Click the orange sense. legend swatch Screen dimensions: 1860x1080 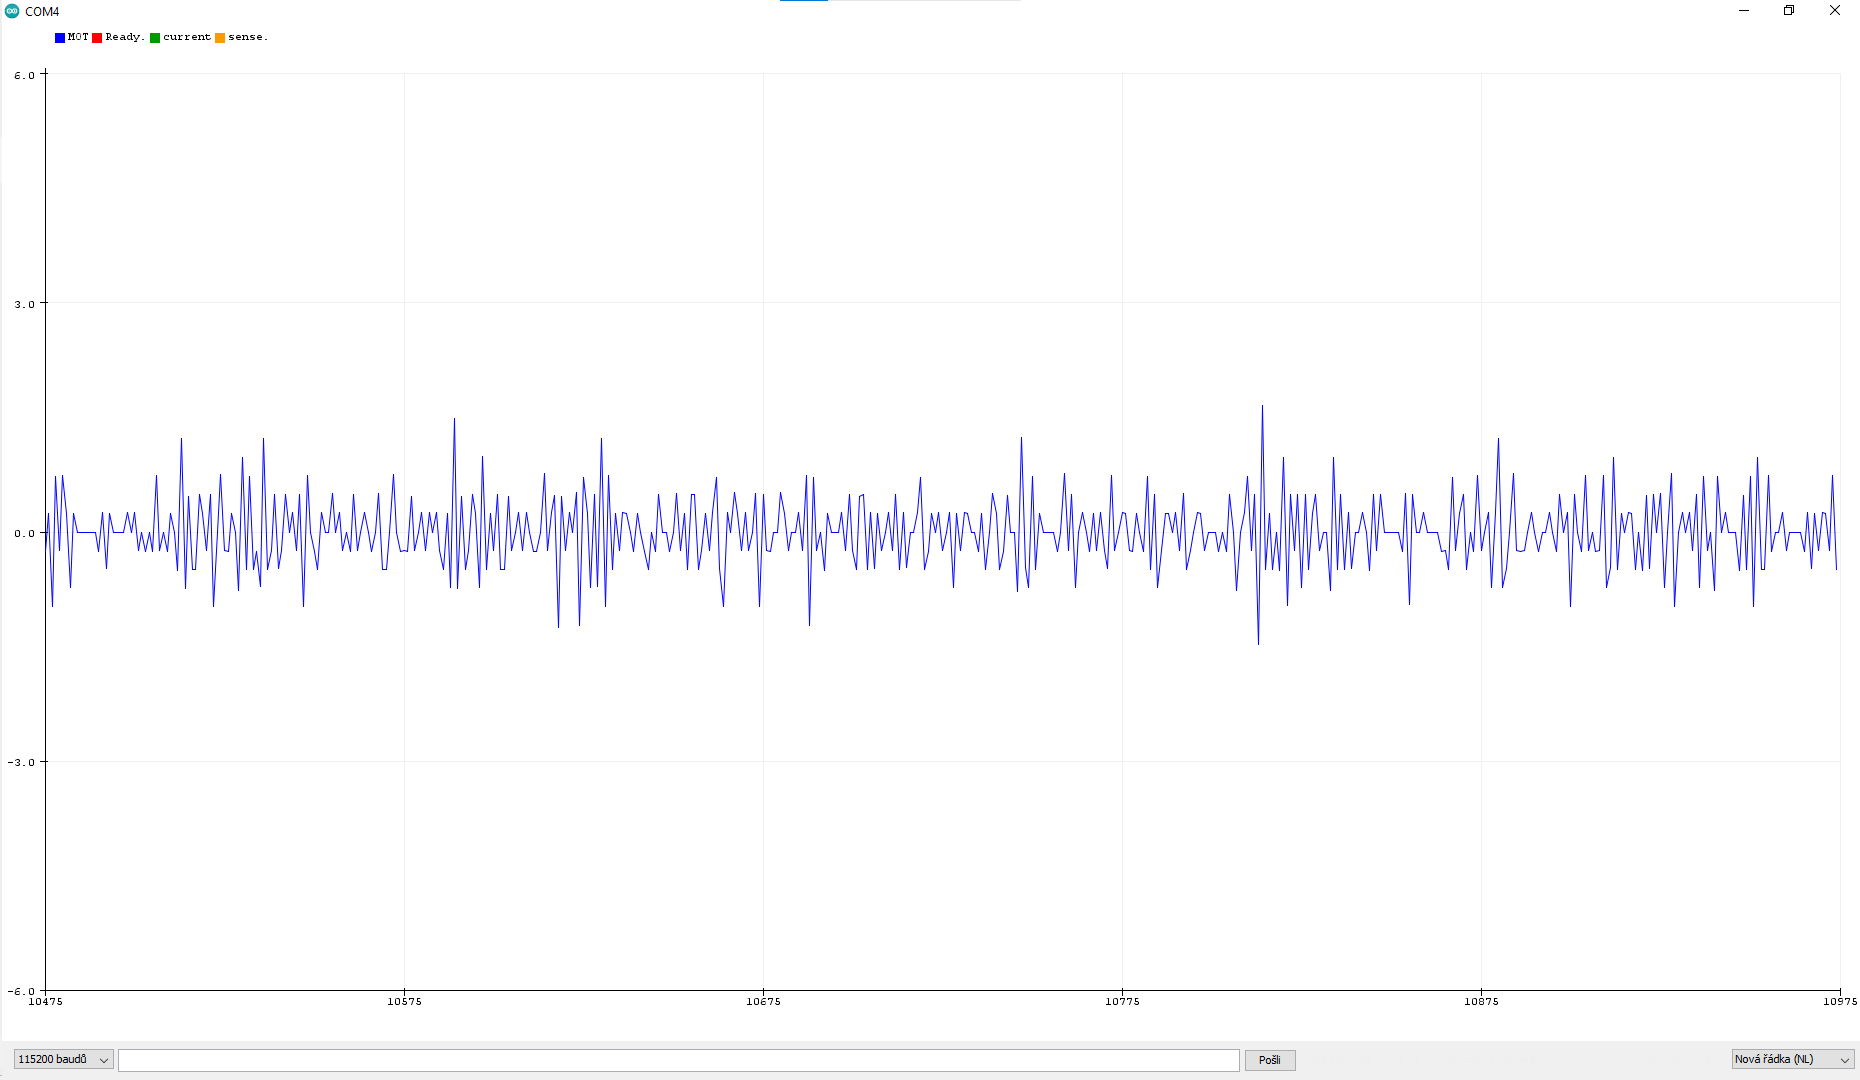click(220, 38)
